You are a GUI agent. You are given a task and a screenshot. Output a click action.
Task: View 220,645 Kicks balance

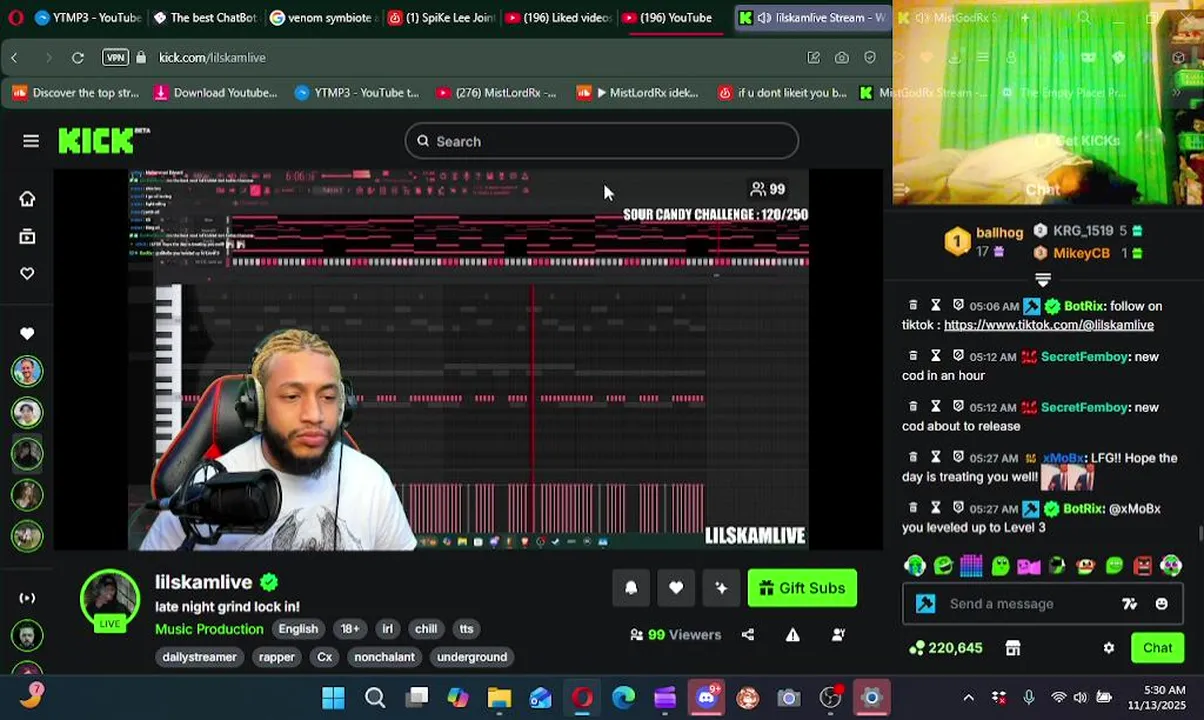tap(946, 648)
